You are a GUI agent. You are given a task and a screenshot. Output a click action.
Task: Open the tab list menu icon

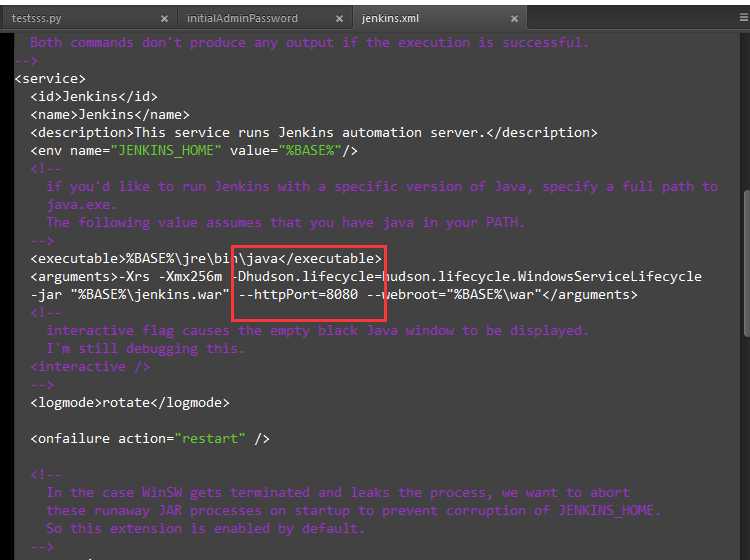744,18
